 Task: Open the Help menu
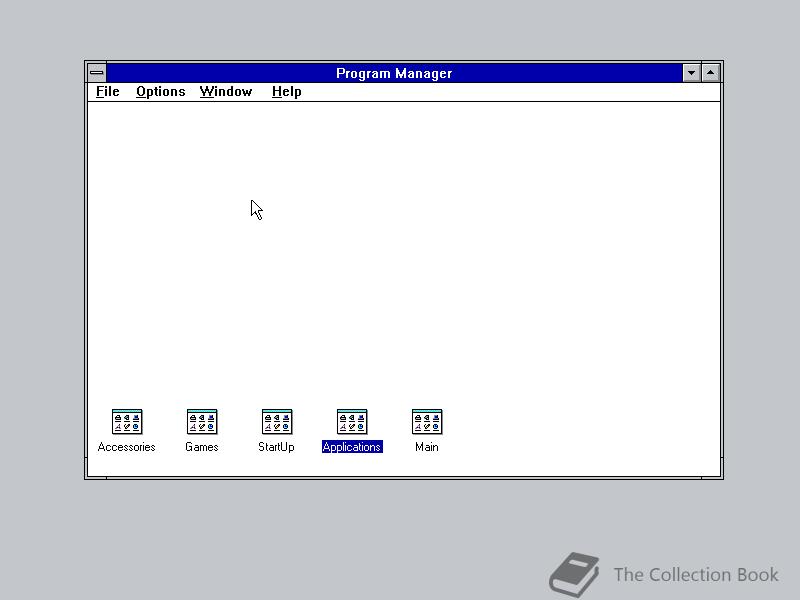pyautogui.click(x=286, y=92)
